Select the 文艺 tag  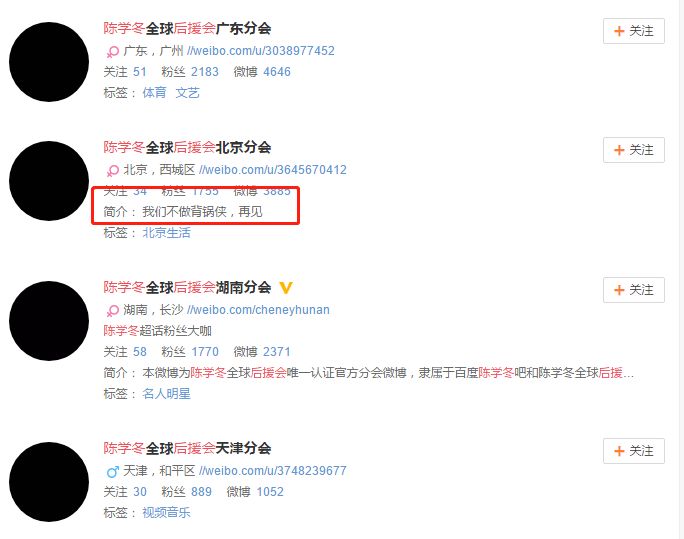point(188,92)
